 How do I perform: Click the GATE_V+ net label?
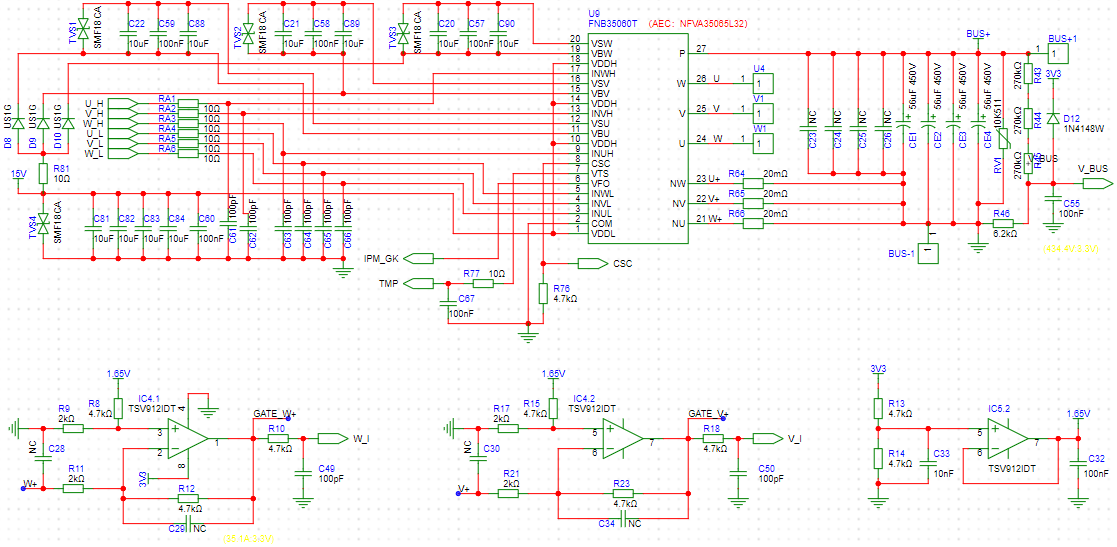click(708, 414)
